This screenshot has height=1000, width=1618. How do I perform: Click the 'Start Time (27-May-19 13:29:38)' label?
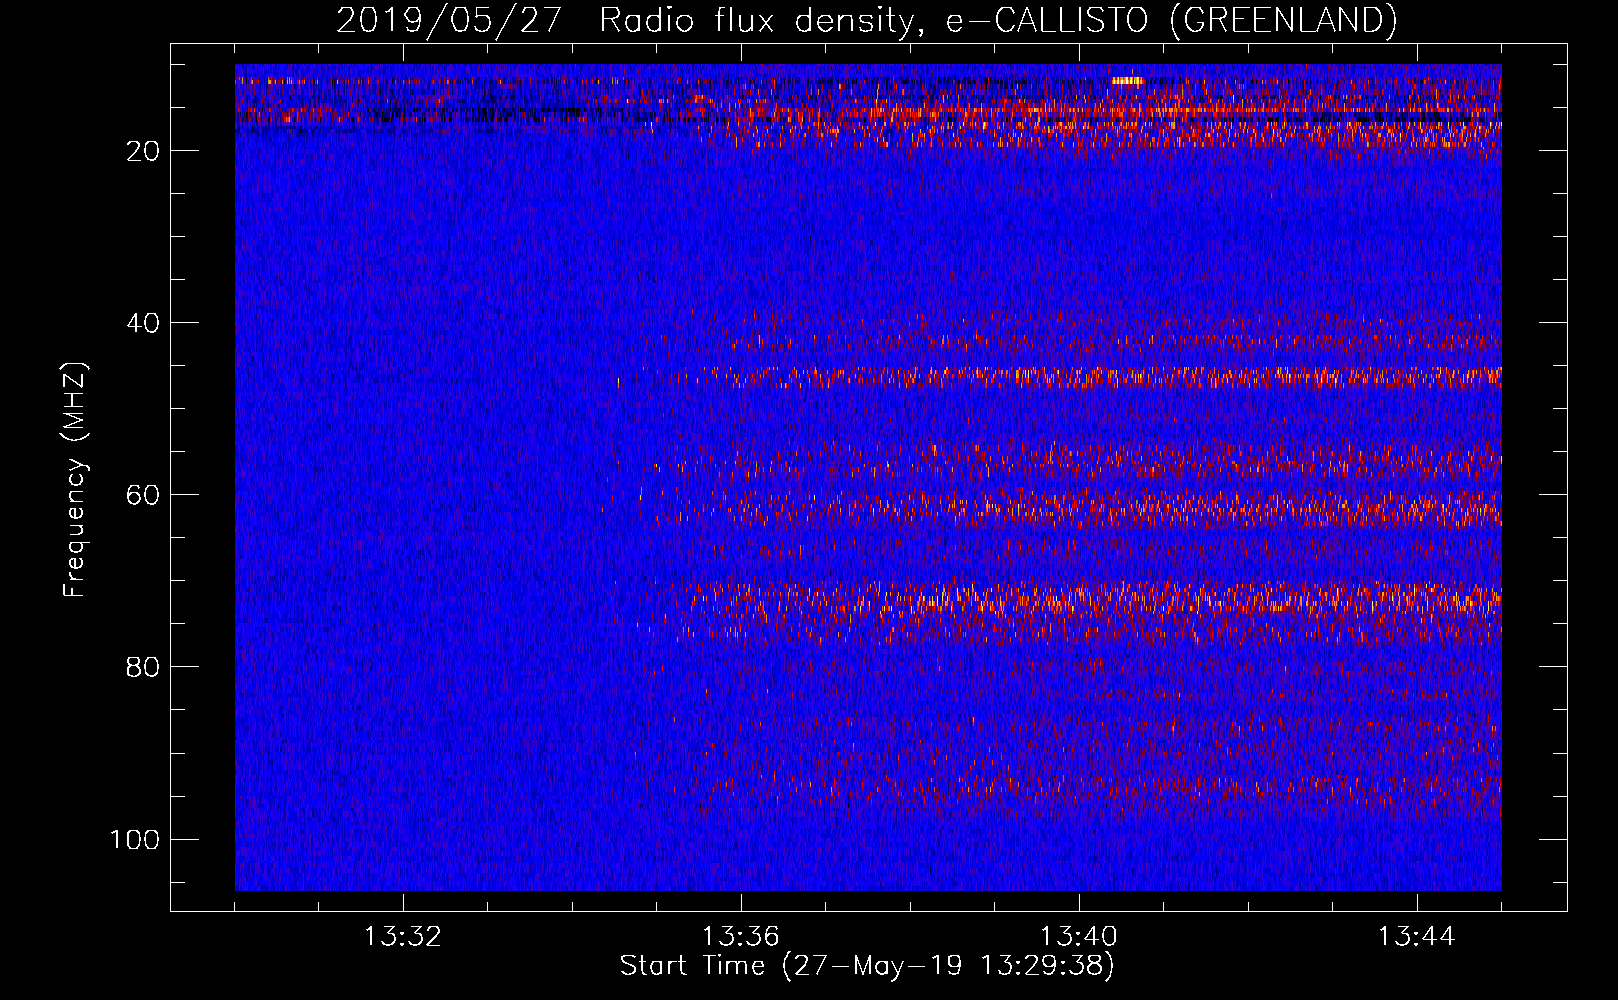point(867,966)
